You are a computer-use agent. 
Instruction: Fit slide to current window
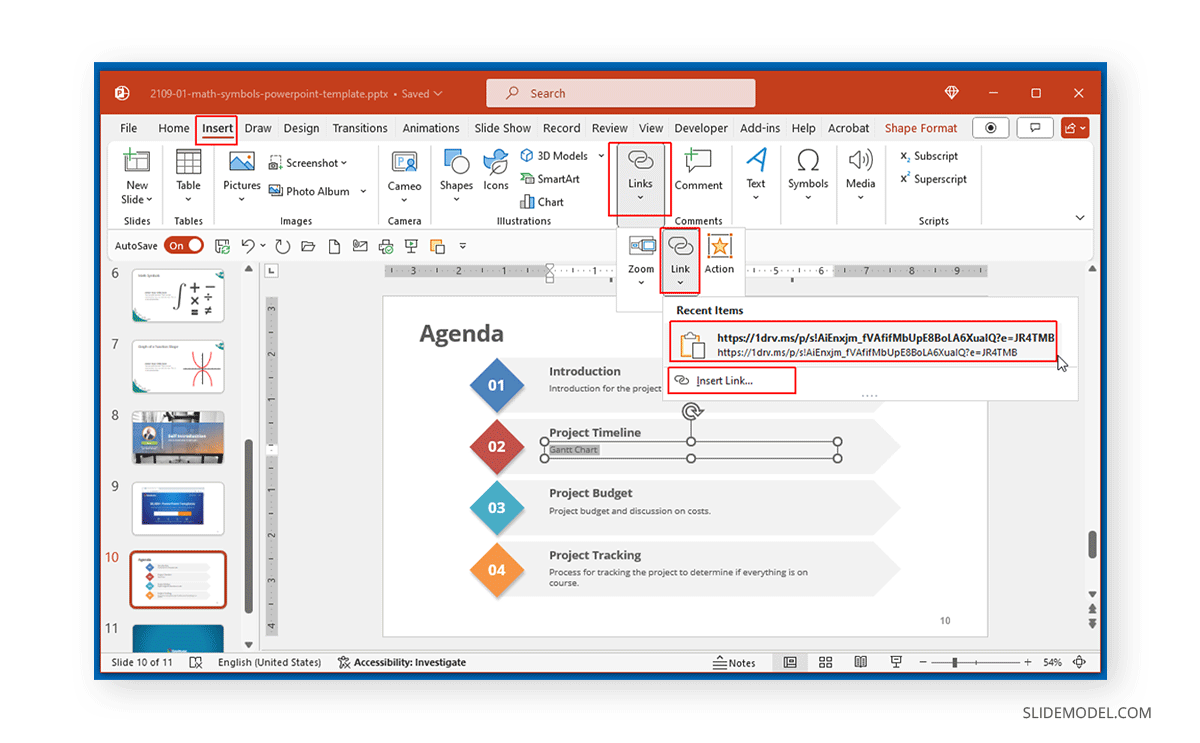(x=1079, y=662)
